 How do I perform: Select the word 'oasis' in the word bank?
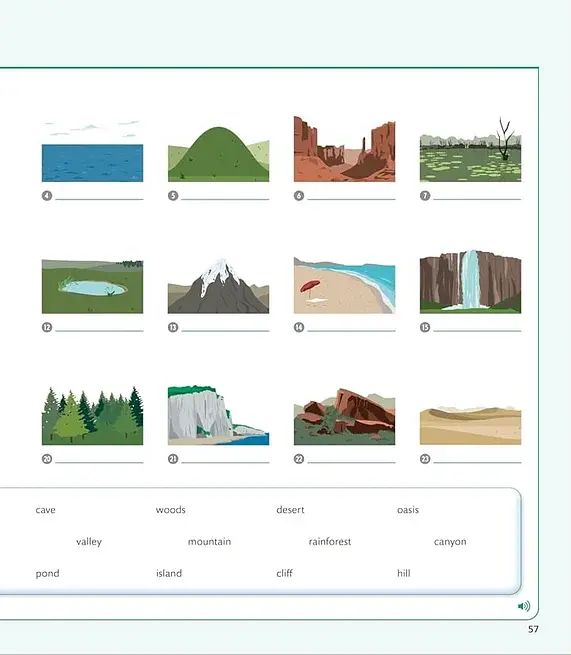tap(408, 510)
